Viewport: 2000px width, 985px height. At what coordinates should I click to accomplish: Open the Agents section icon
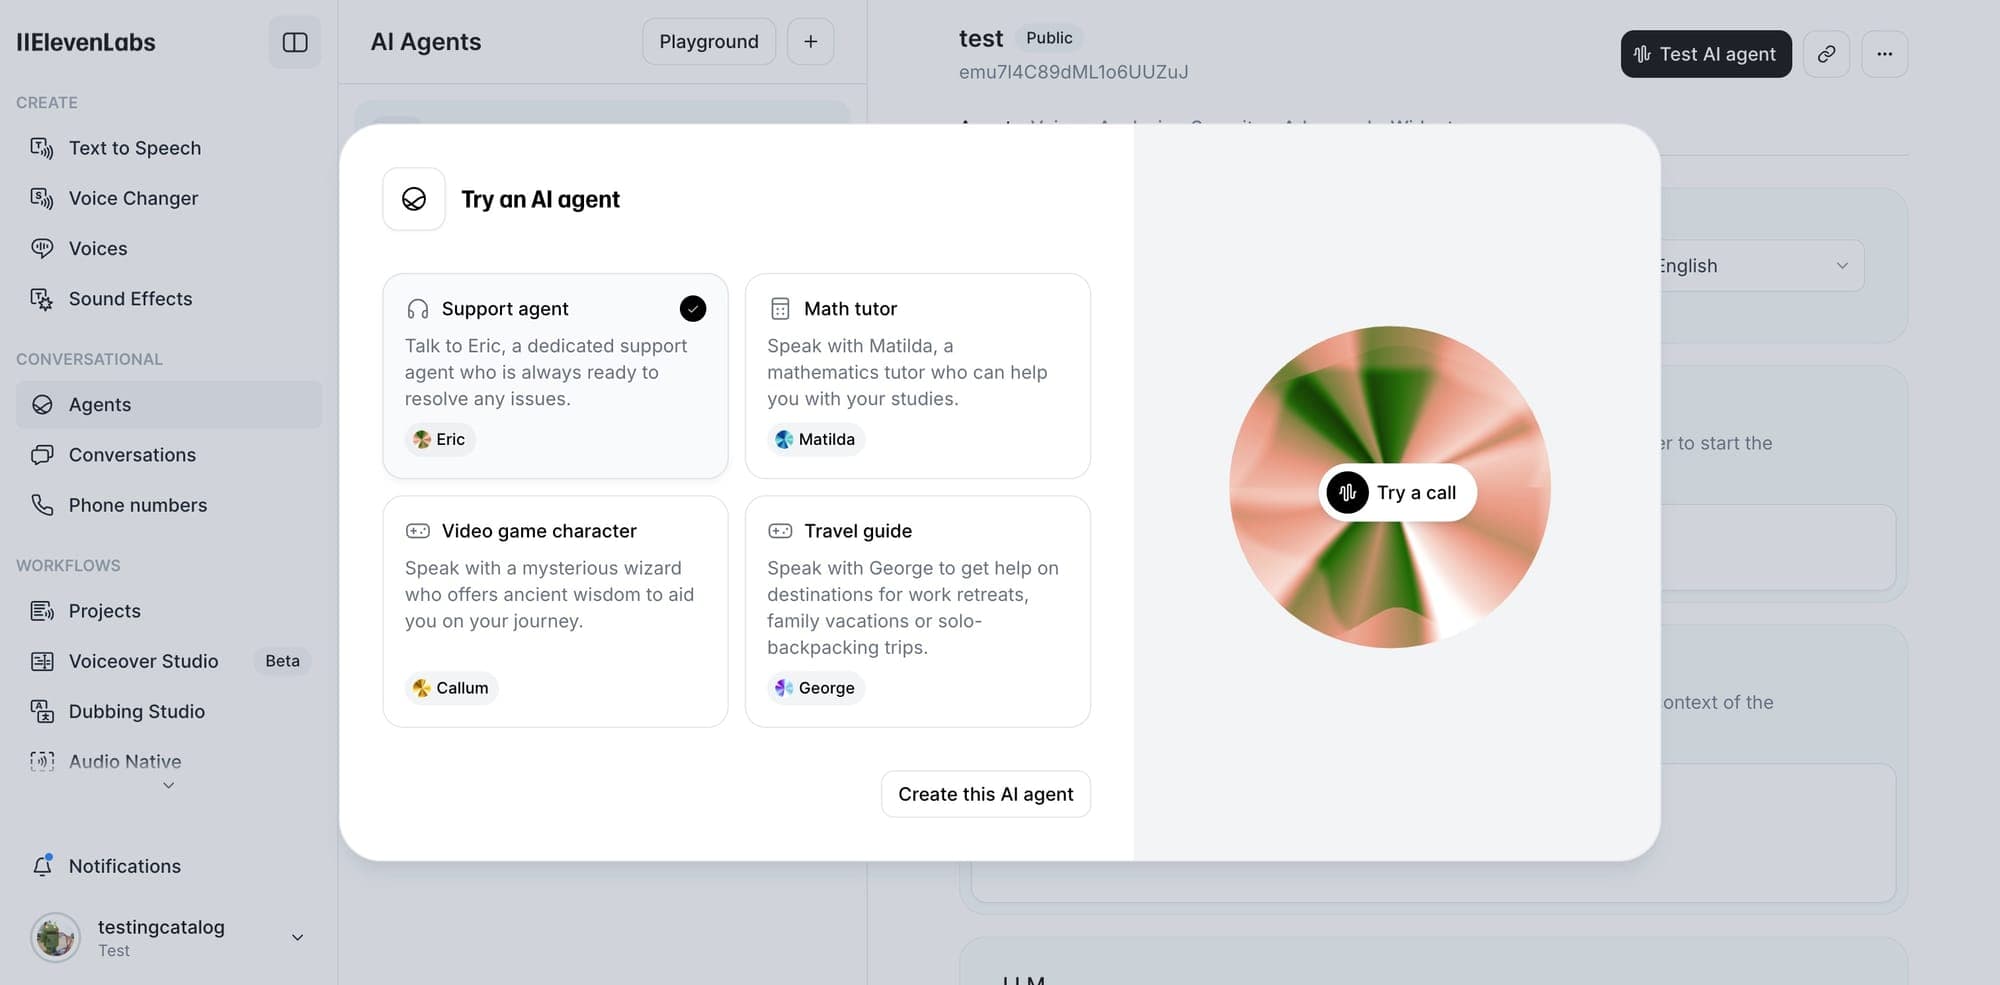(42, 404)
